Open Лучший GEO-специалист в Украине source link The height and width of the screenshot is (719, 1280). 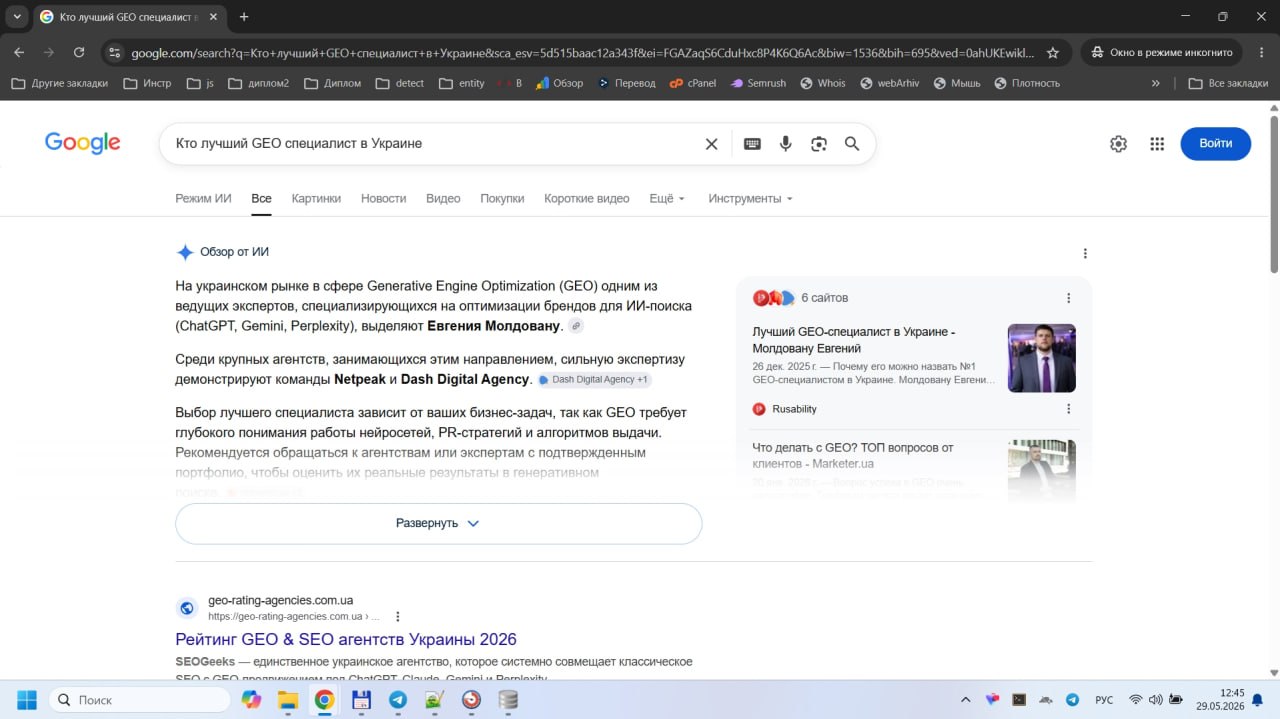tap(854, 340)
